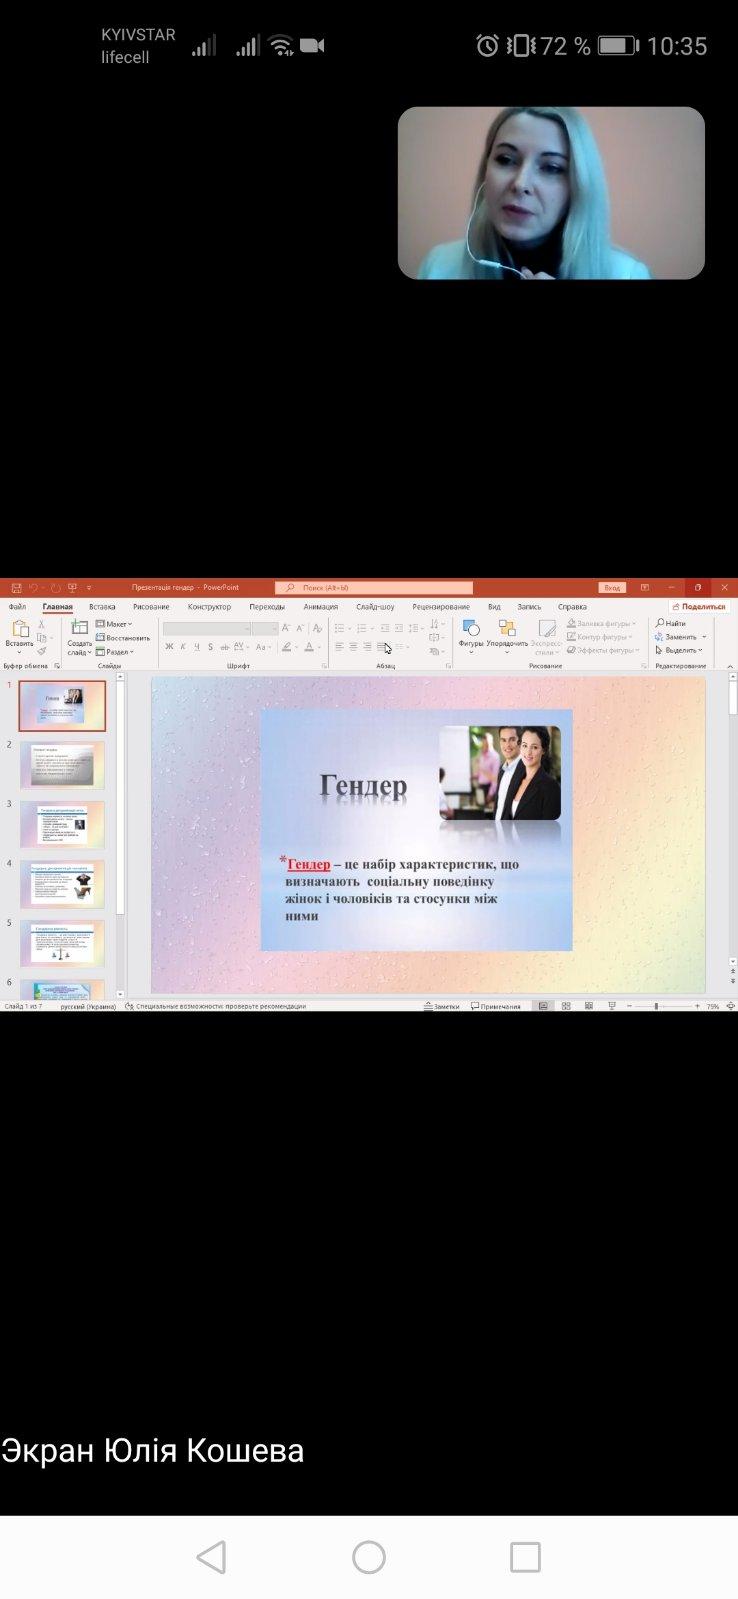
Task: Toggle bold Ж formatting
Action: tap(169, 647)
